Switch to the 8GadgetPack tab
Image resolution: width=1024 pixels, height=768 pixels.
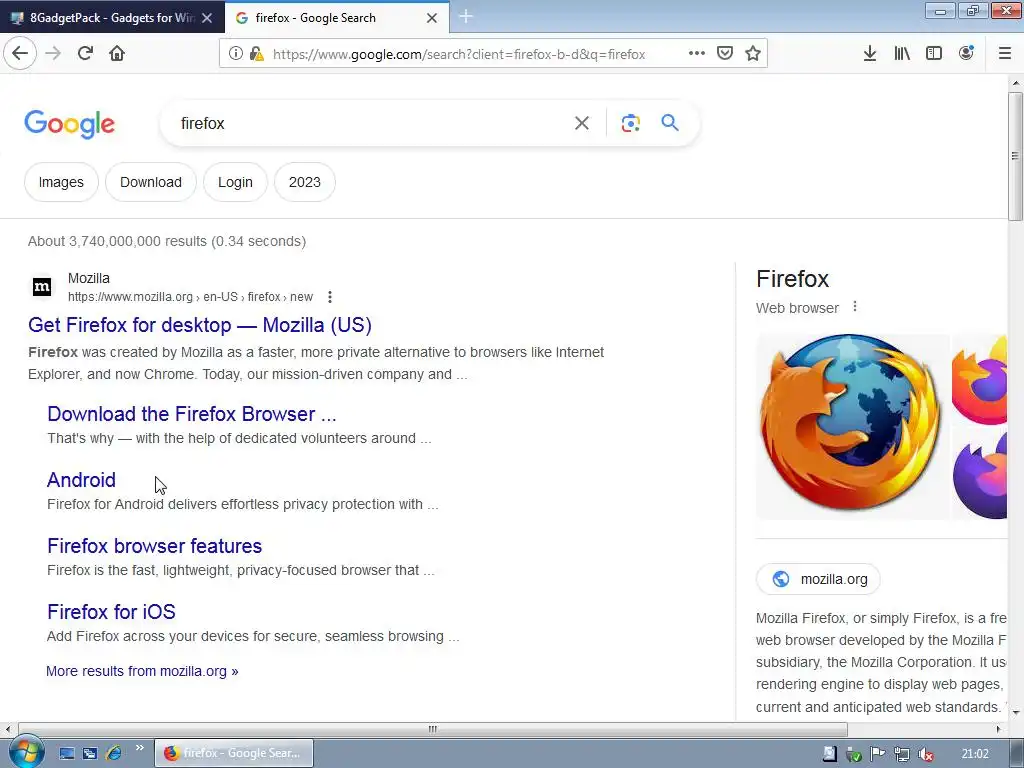(x=112, y=18)
